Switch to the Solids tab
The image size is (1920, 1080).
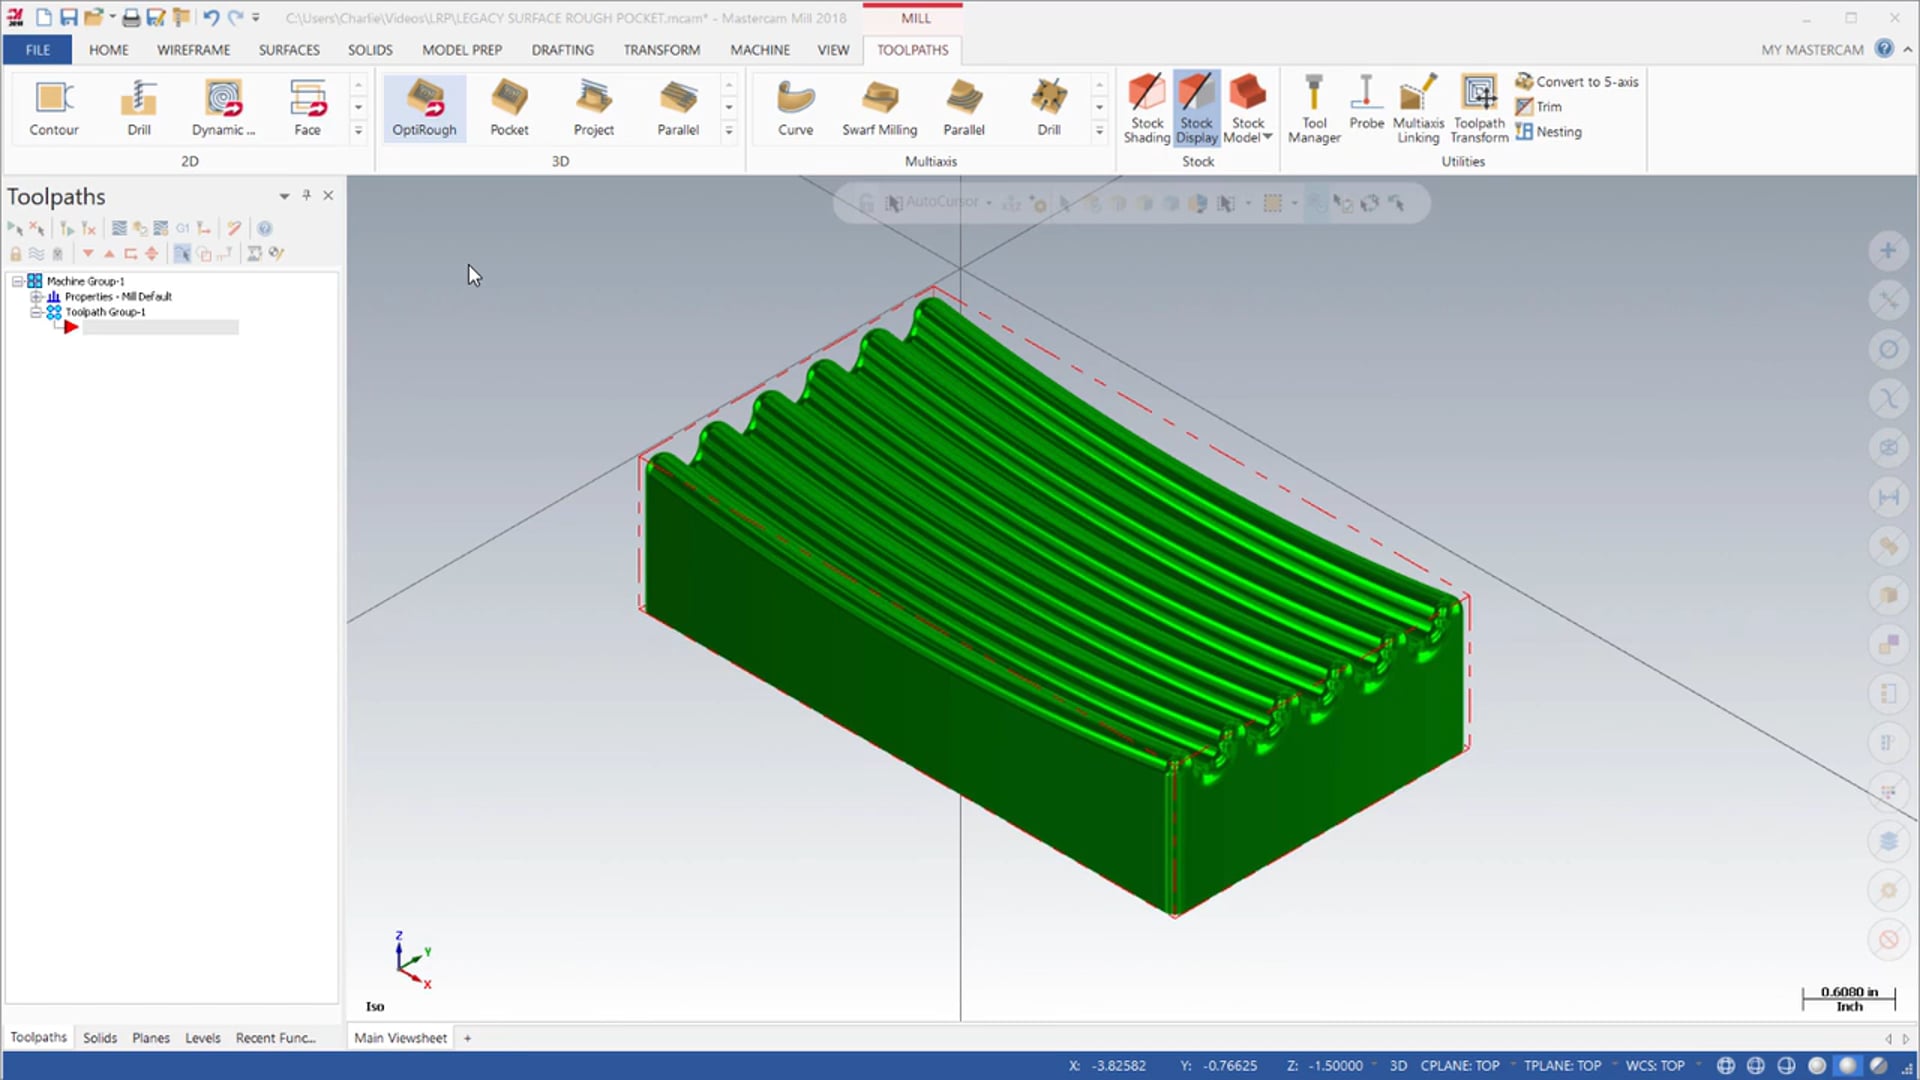click(x=100, y=1038)
